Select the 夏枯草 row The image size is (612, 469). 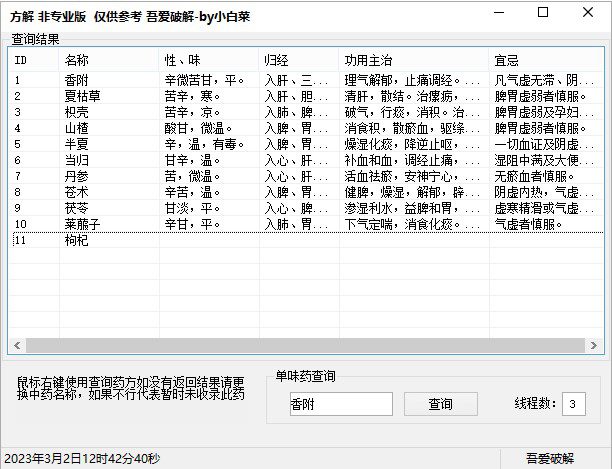[x=306, y=96]
